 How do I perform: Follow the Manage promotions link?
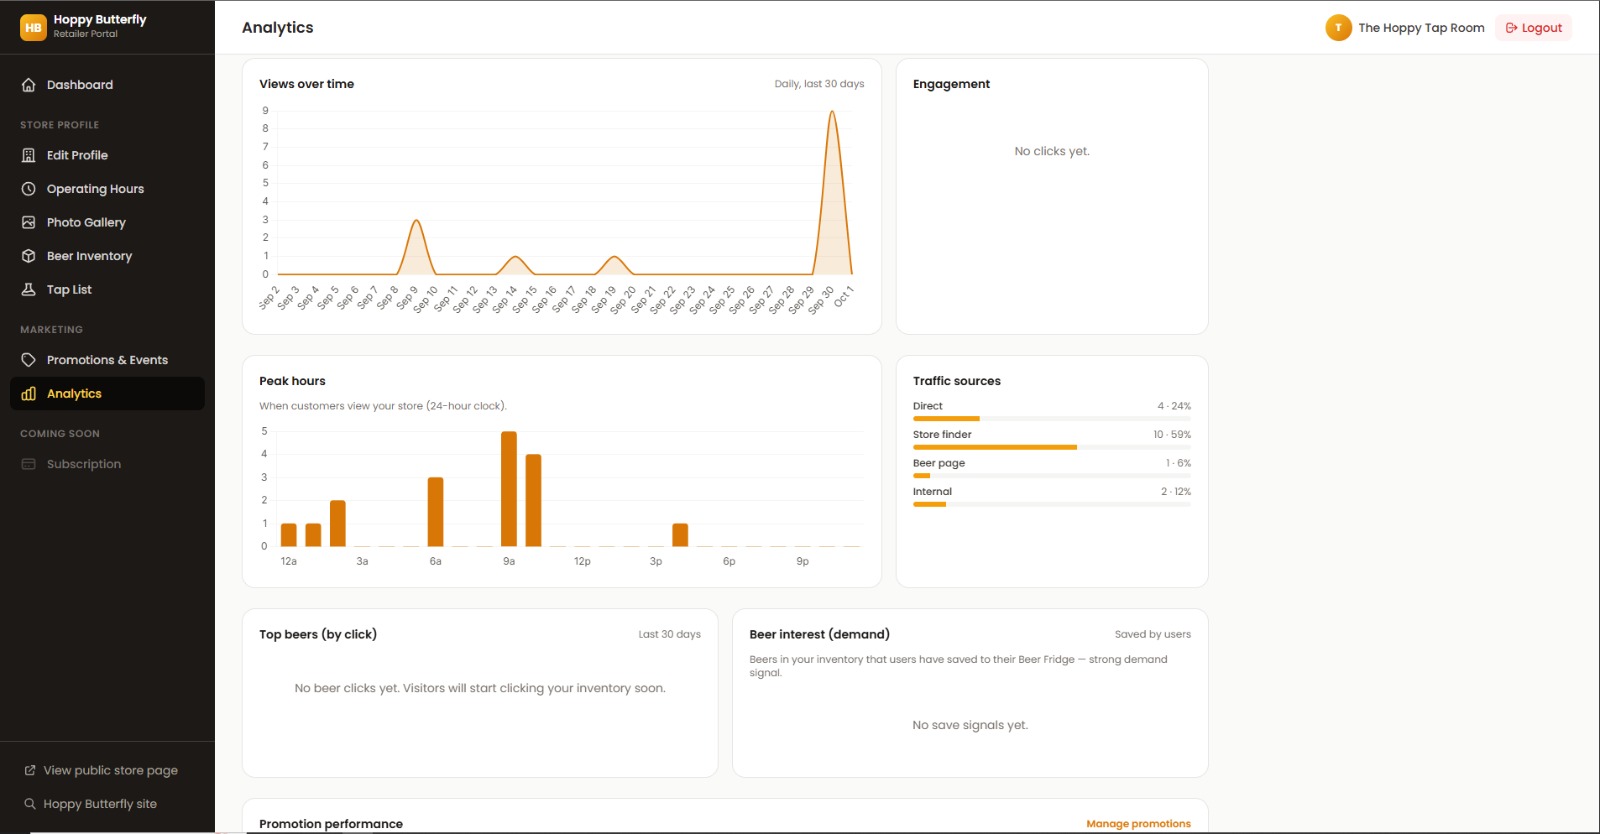[x=1138, y=824]
